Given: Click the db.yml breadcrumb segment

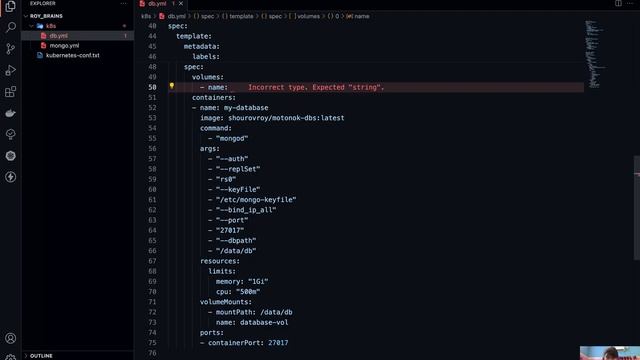Looking at the screenshot, I should [176, 16].
